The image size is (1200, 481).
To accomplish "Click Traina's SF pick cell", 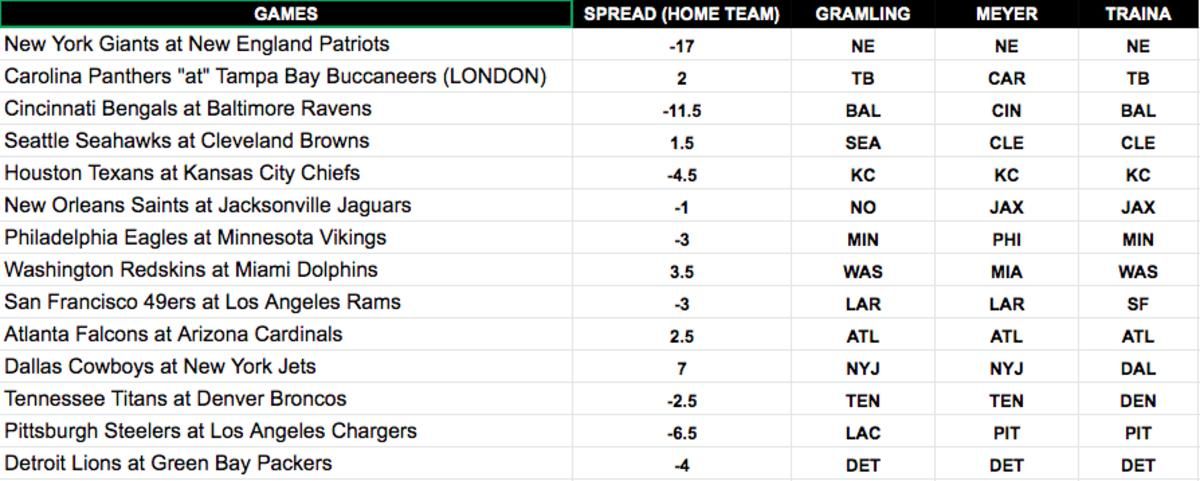I will point(1139,303).
